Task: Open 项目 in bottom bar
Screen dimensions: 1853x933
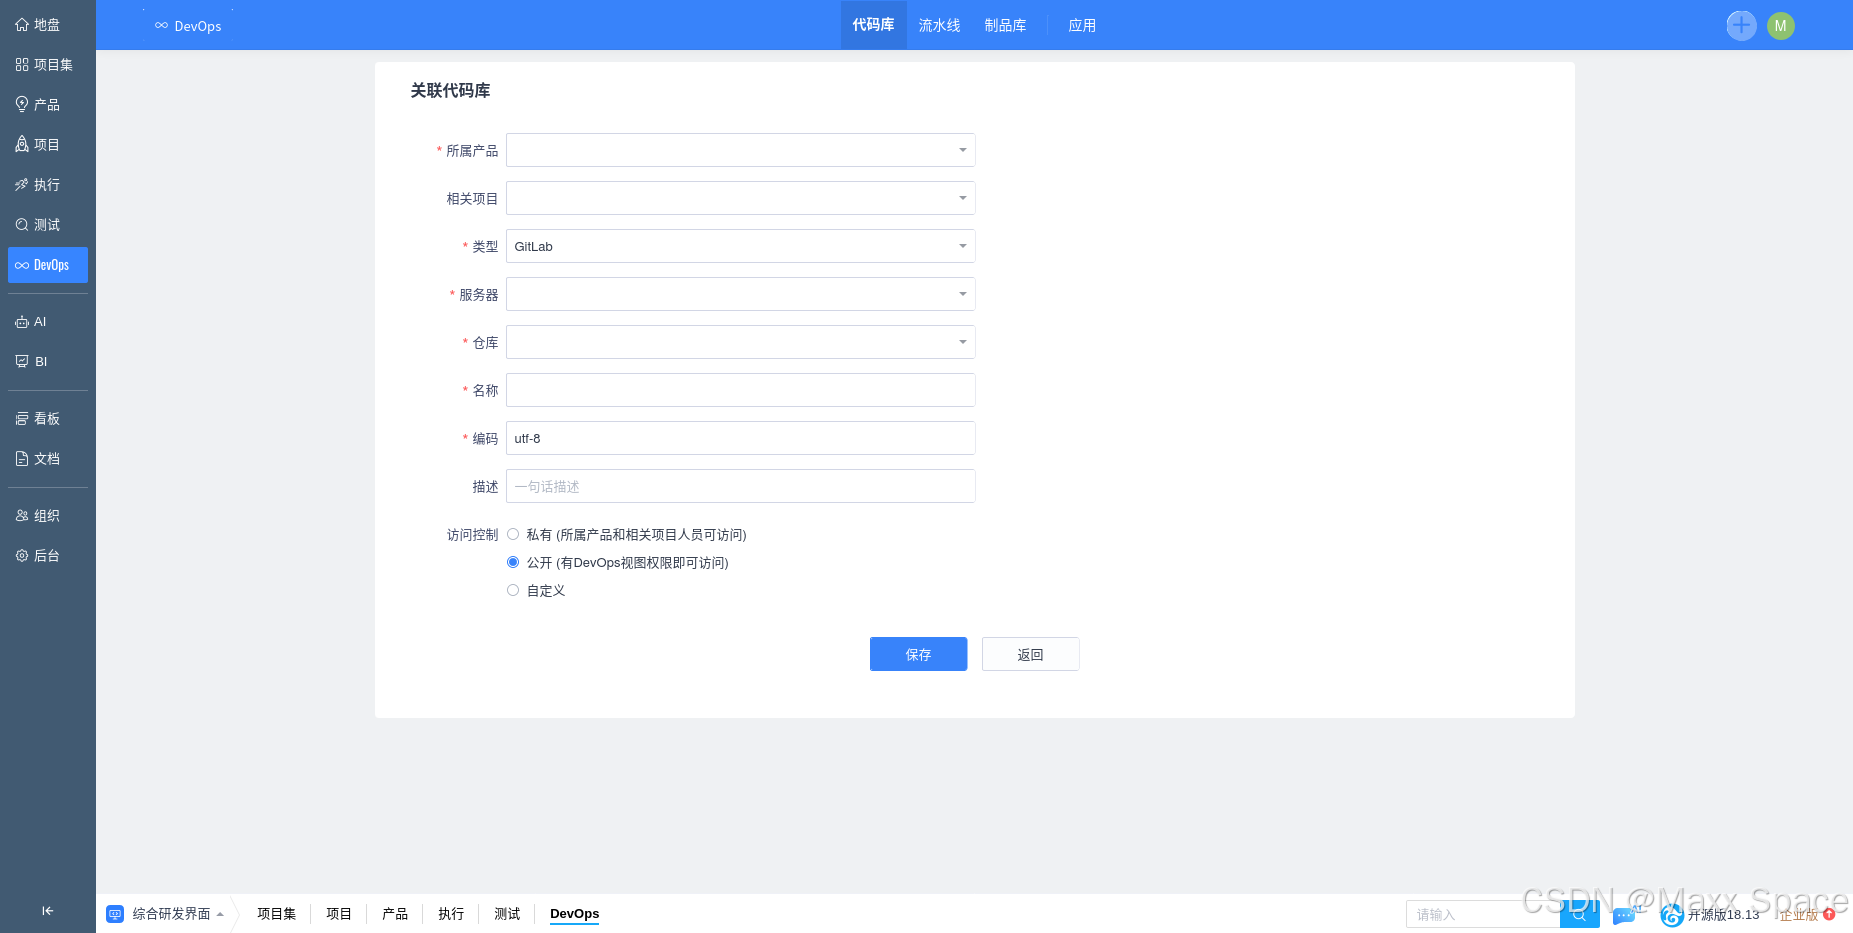Action: 339,914
